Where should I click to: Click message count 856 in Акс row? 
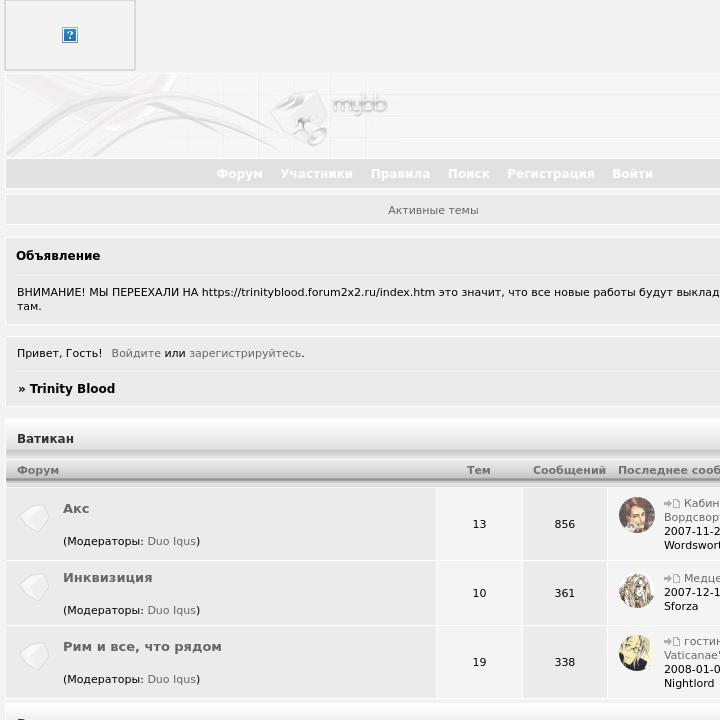(x=564, y=524)
